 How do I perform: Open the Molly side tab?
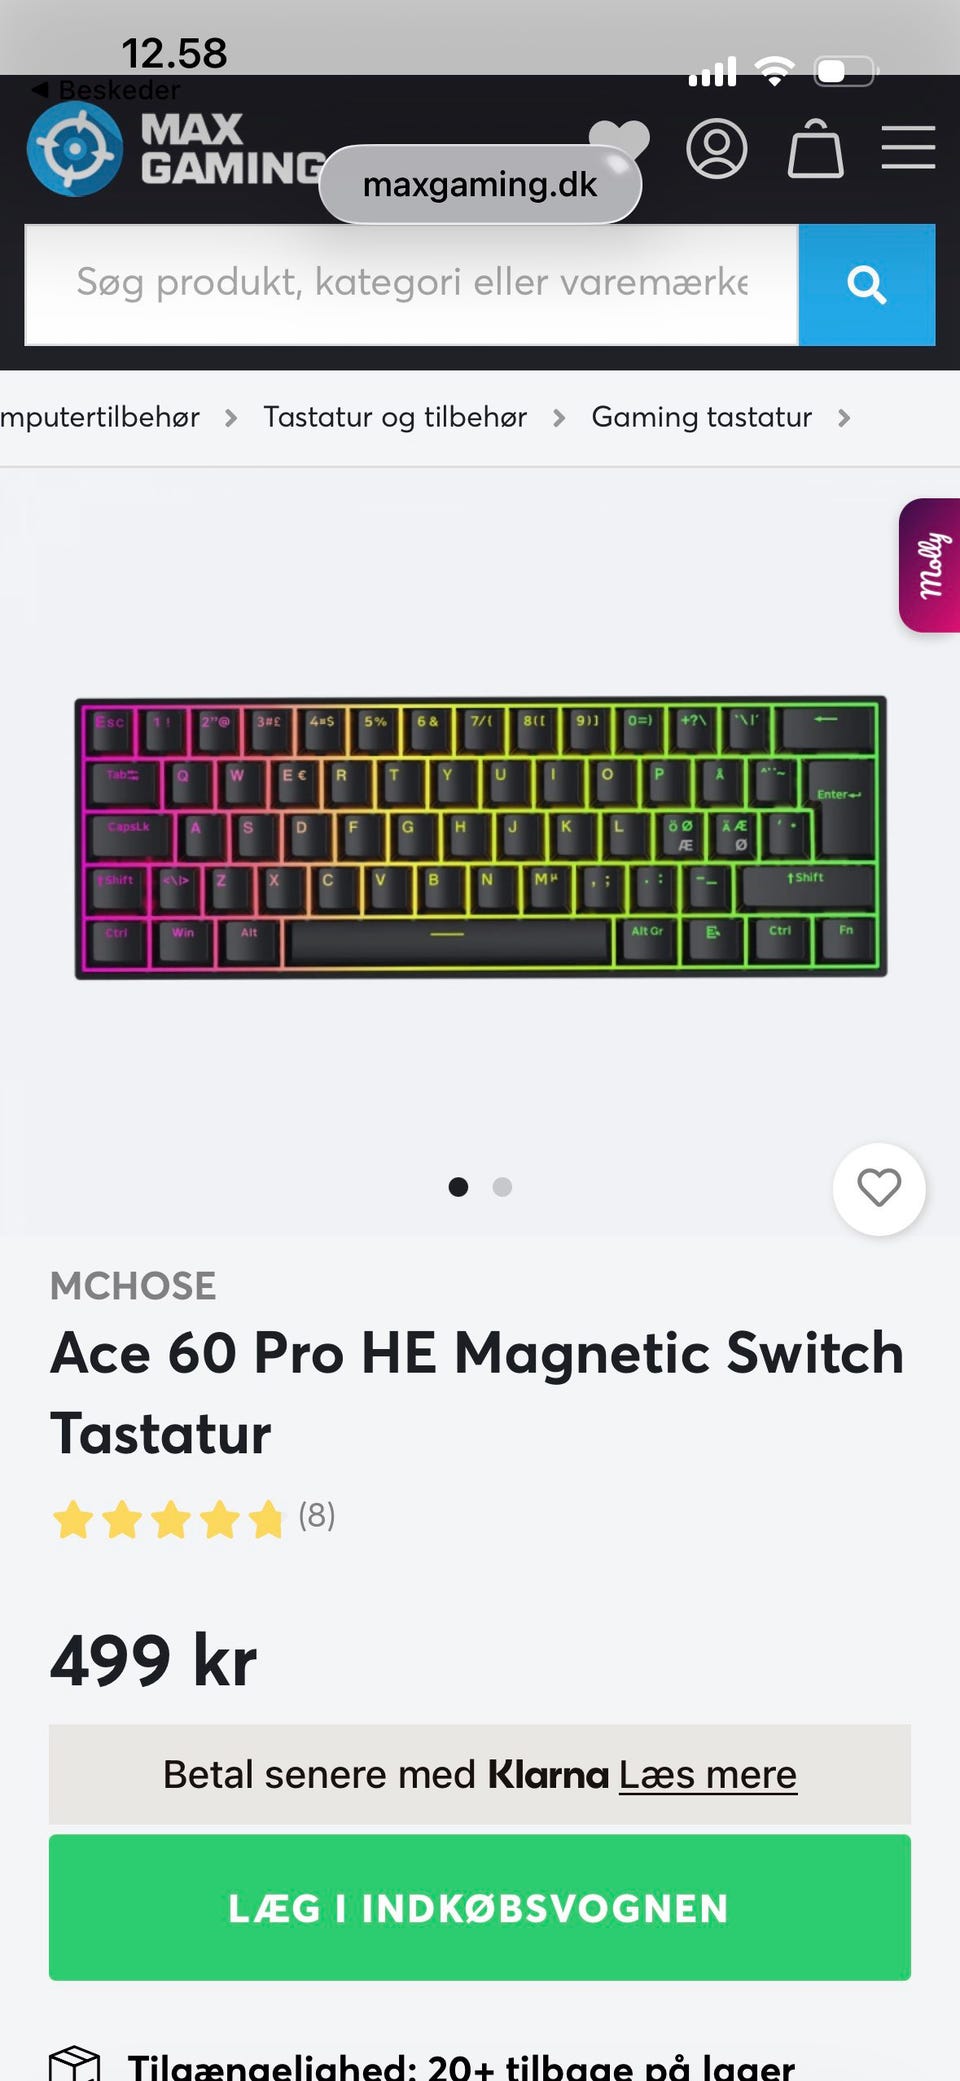[930, 565]
